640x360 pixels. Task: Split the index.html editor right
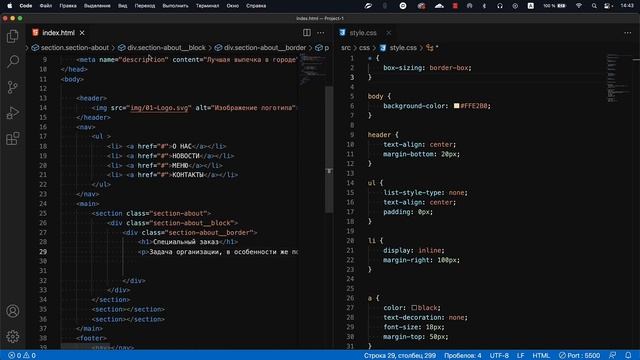click(x=307, y=33)
